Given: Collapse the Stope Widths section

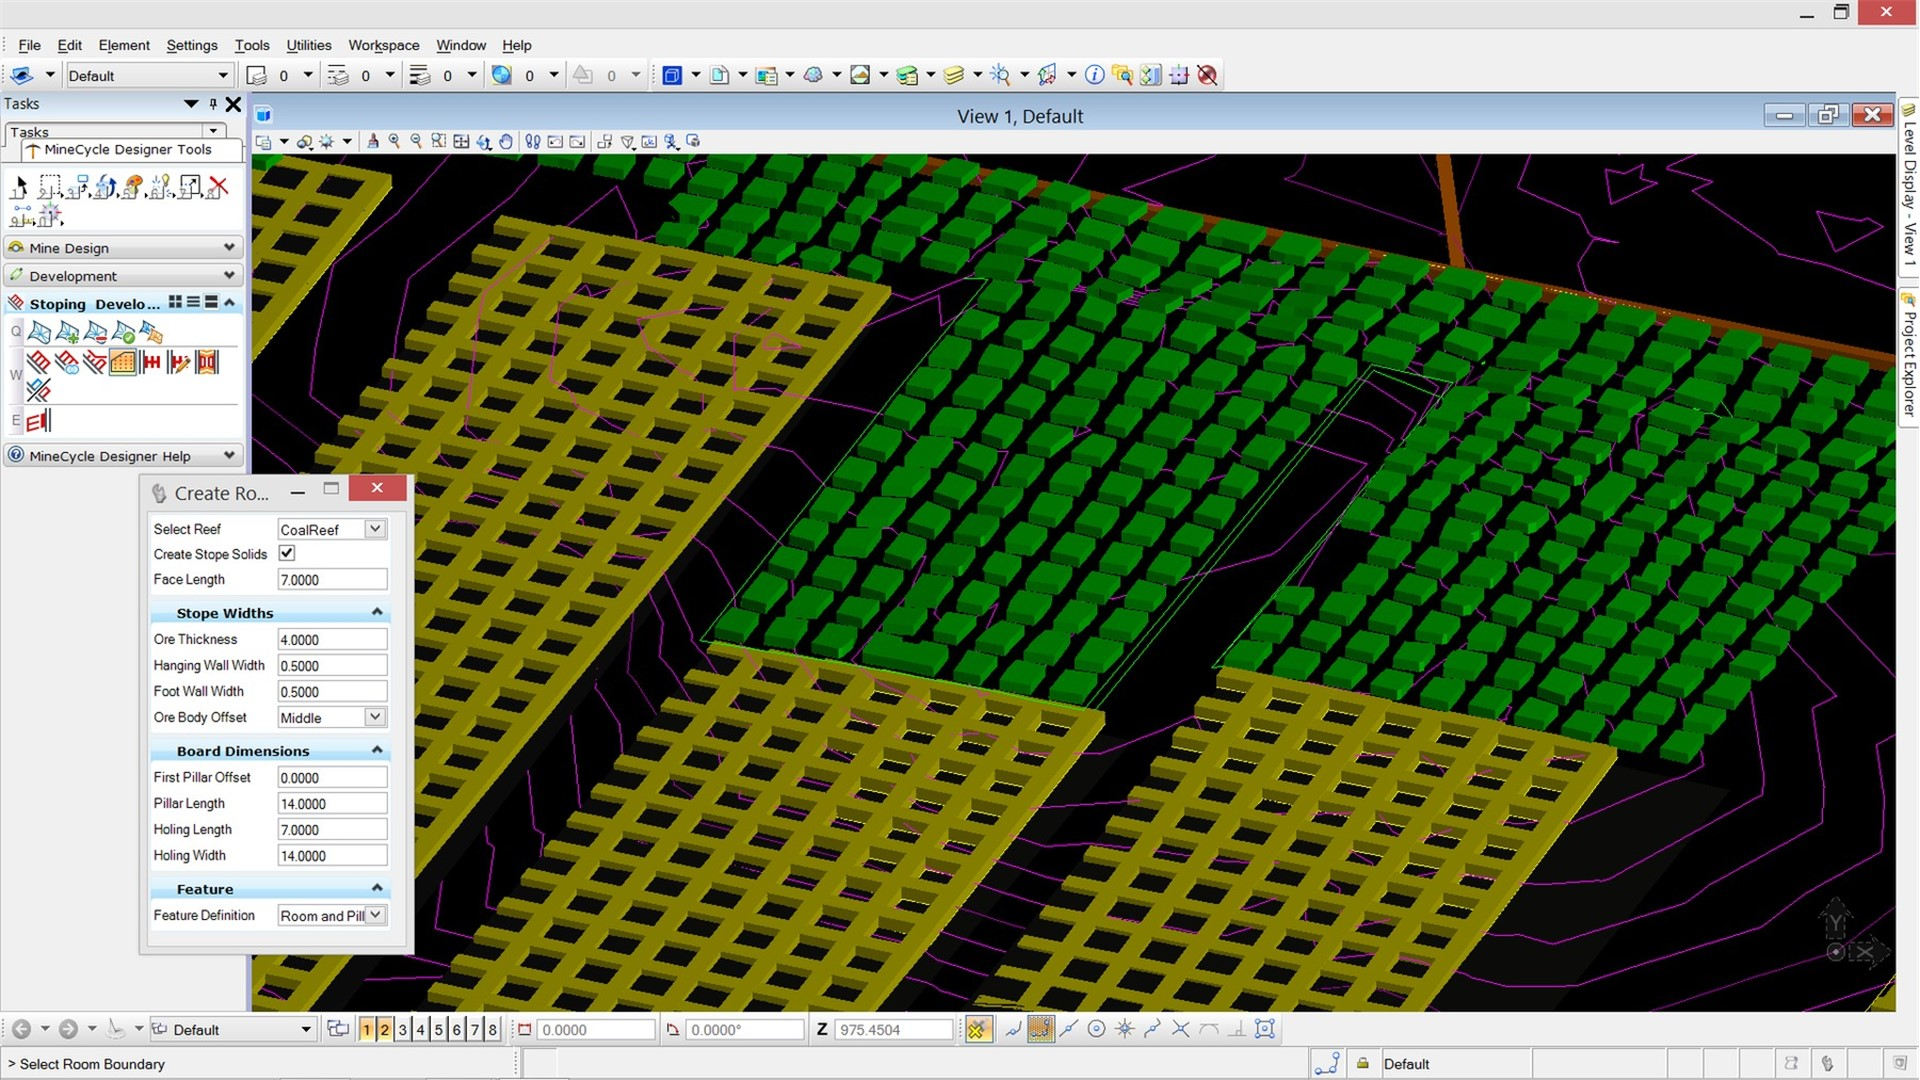Looking at the screenshot, I should coord(377,612).
